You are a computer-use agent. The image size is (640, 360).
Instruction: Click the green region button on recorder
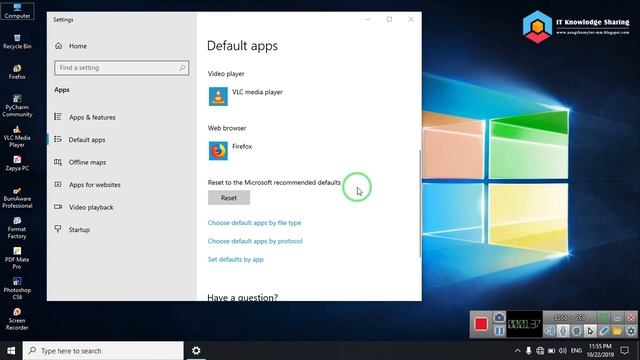point(604,318)
